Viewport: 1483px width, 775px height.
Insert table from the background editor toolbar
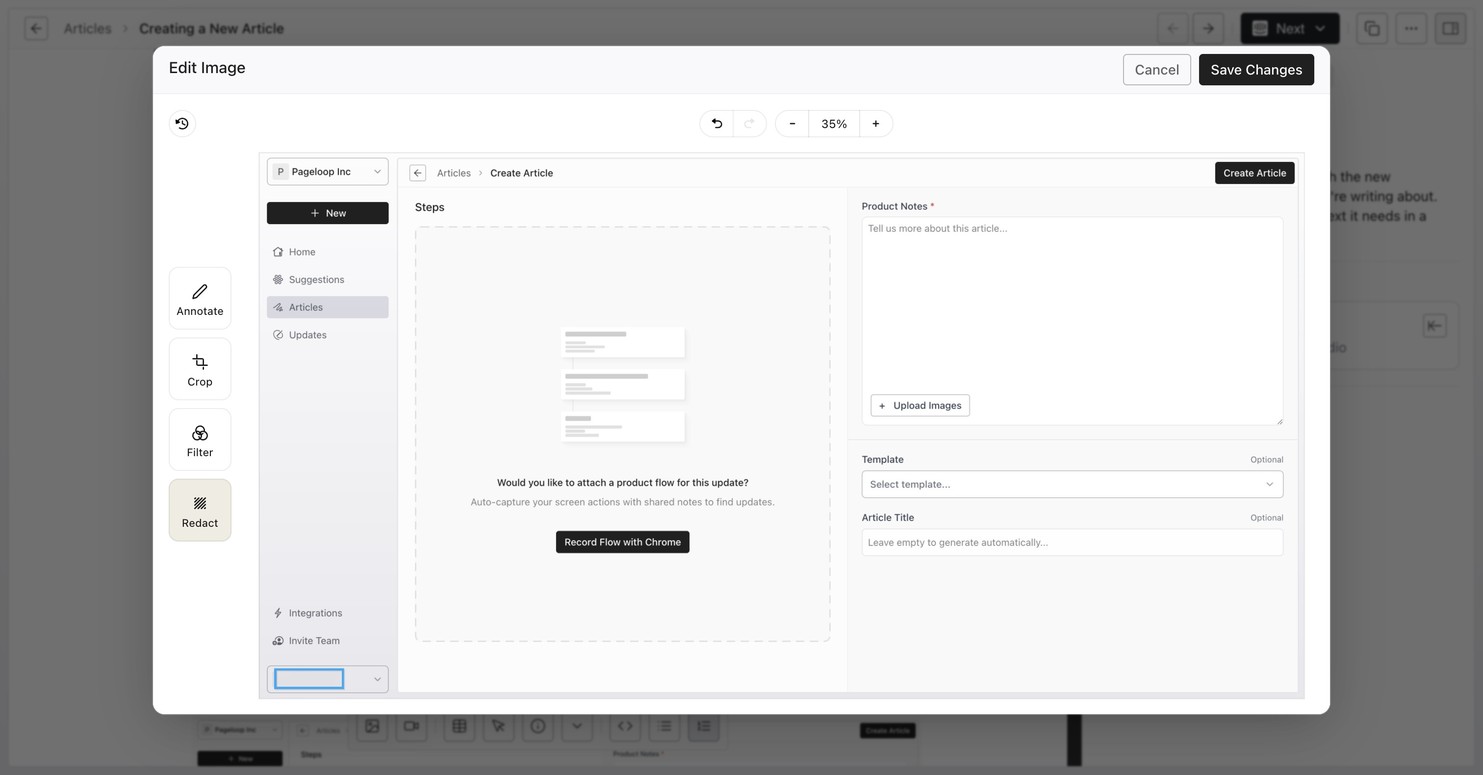pos(459,726)
